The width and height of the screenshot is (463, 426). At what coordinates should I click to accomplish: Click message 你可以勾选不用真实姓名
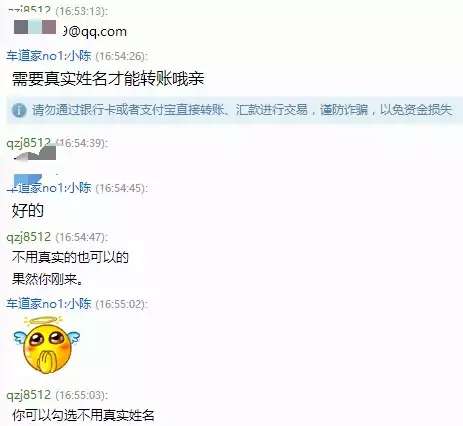click(x=83, y=415)
